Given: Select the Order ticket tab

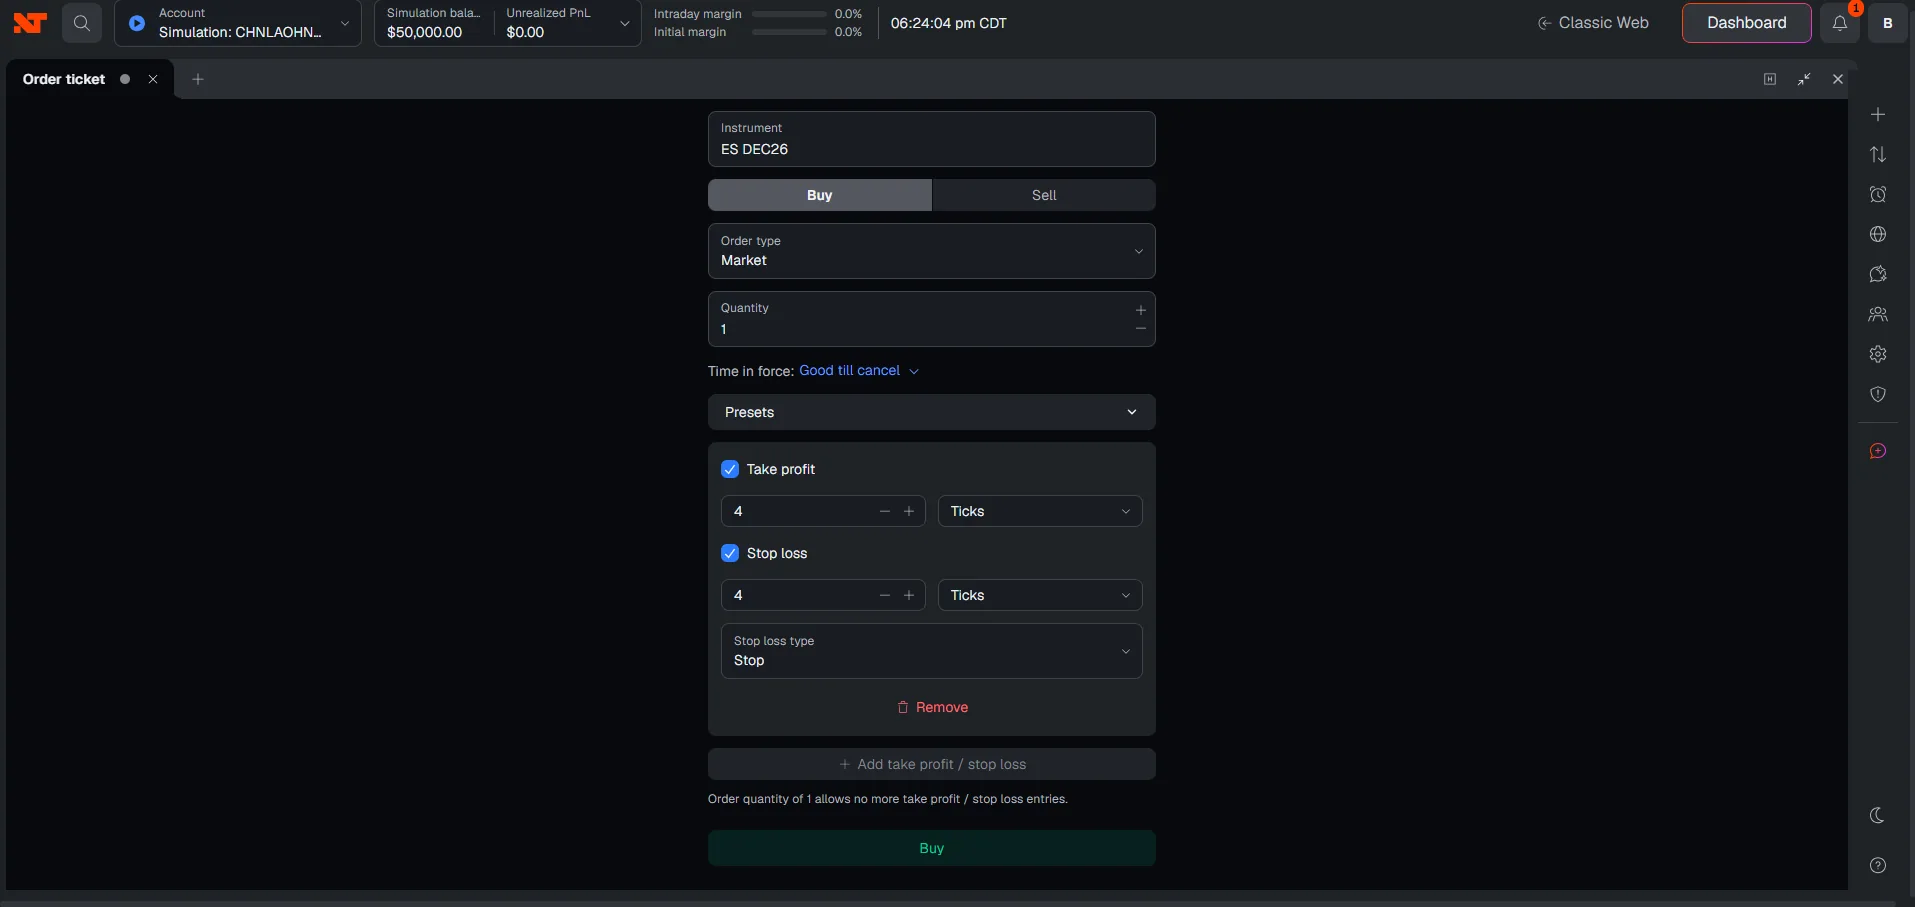Looking at the screenshot, I should coord(64,79).
